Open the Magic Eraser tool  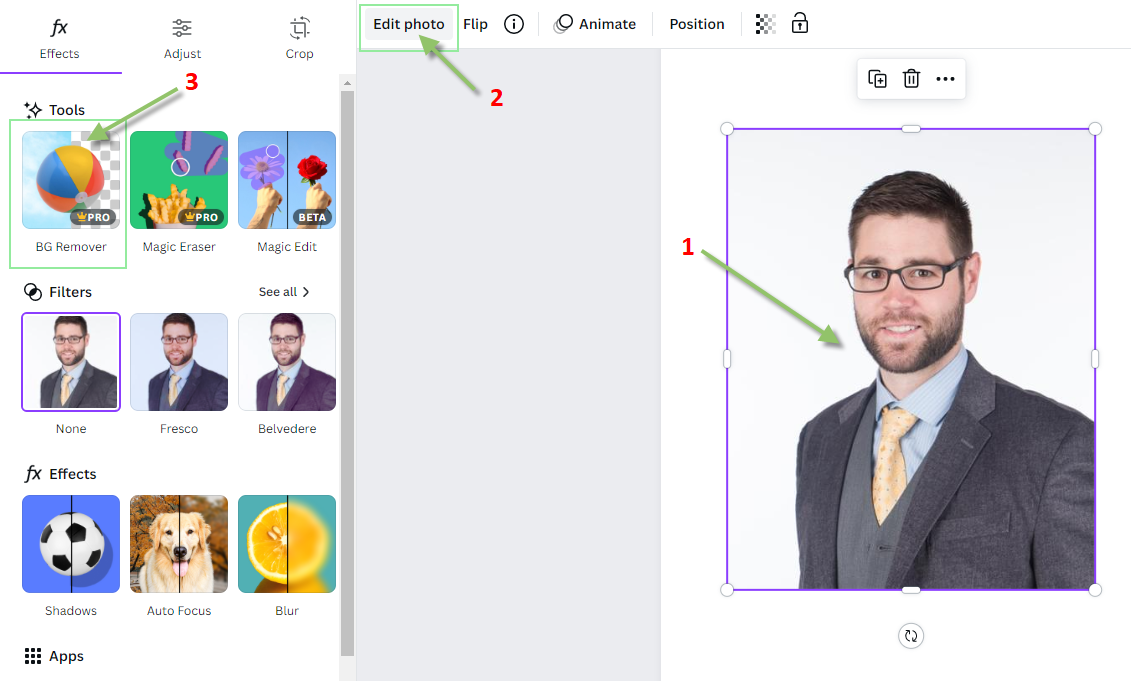[178, 180]
